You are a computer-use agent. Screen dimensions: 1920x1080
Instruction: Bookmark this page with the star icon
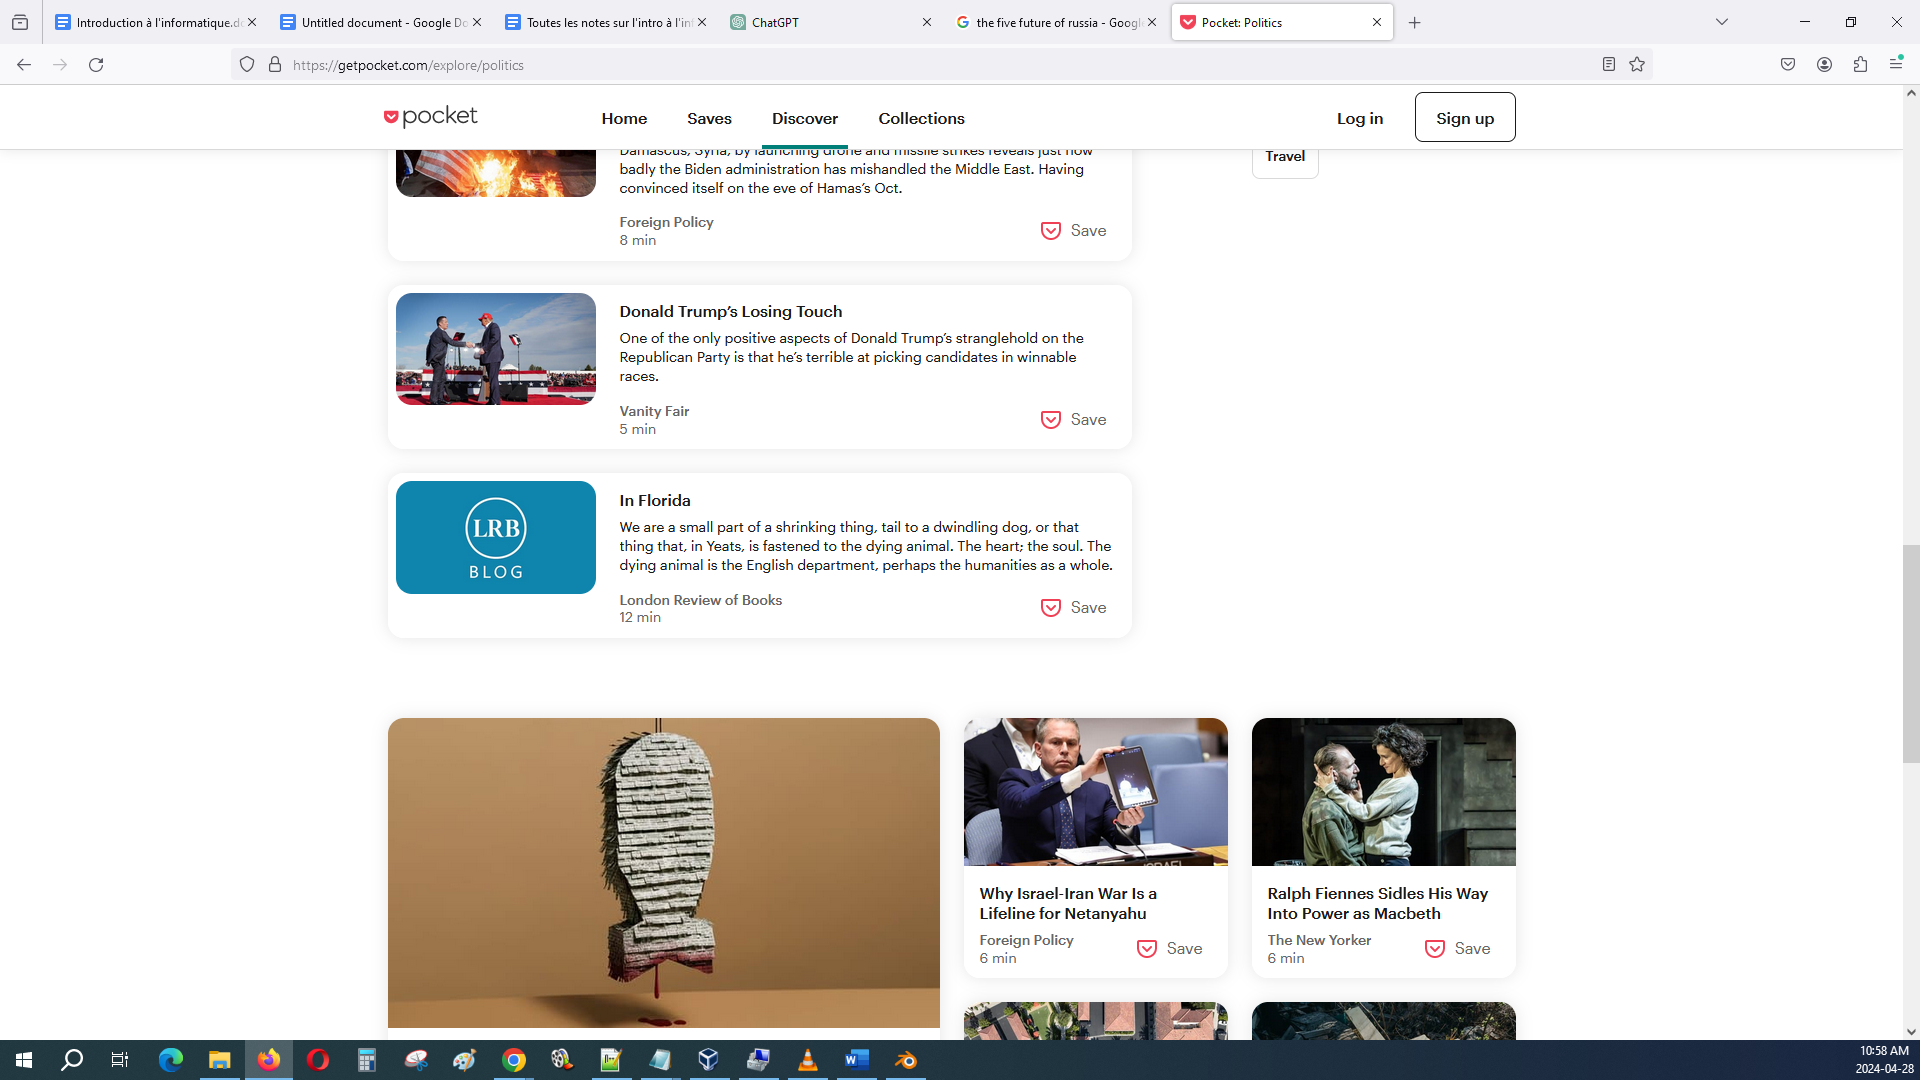pyautogui.click(x=1637, y=65)
